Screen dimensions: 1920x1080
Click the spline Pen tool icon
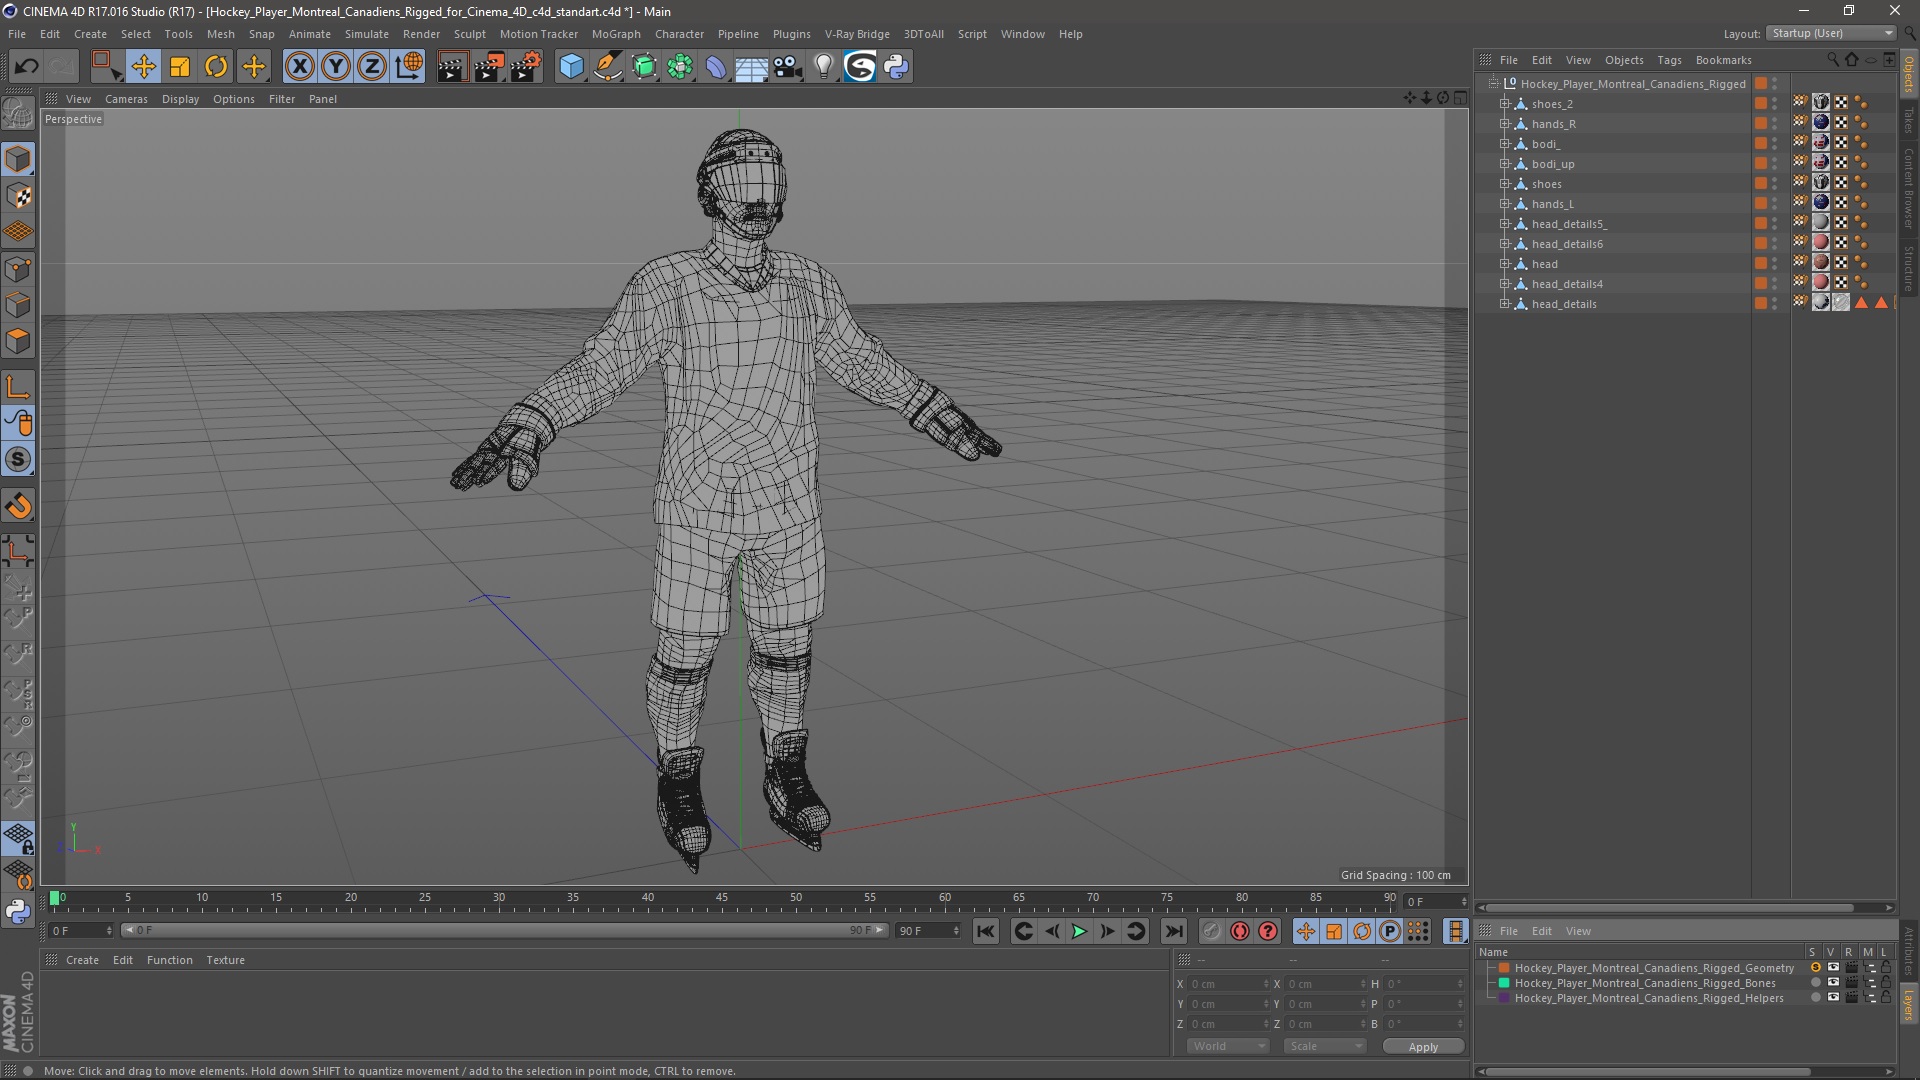tap(608, 67)
